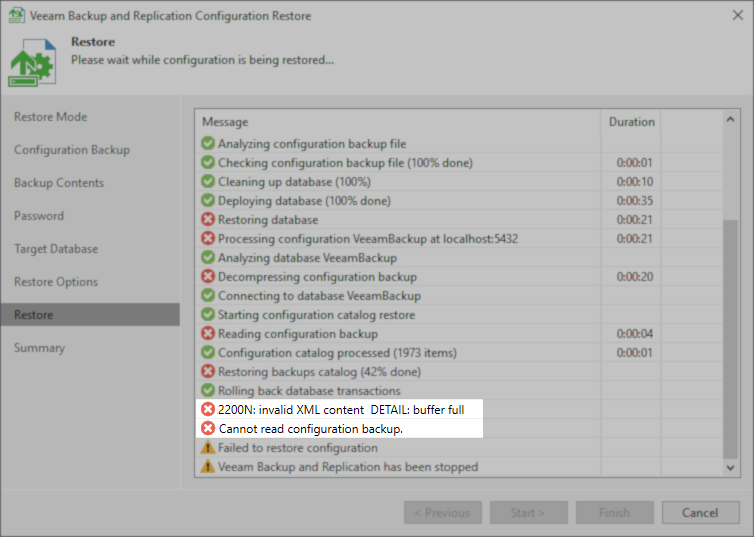
Task: Click the disabled Finish button
Action: coord(615,512)
